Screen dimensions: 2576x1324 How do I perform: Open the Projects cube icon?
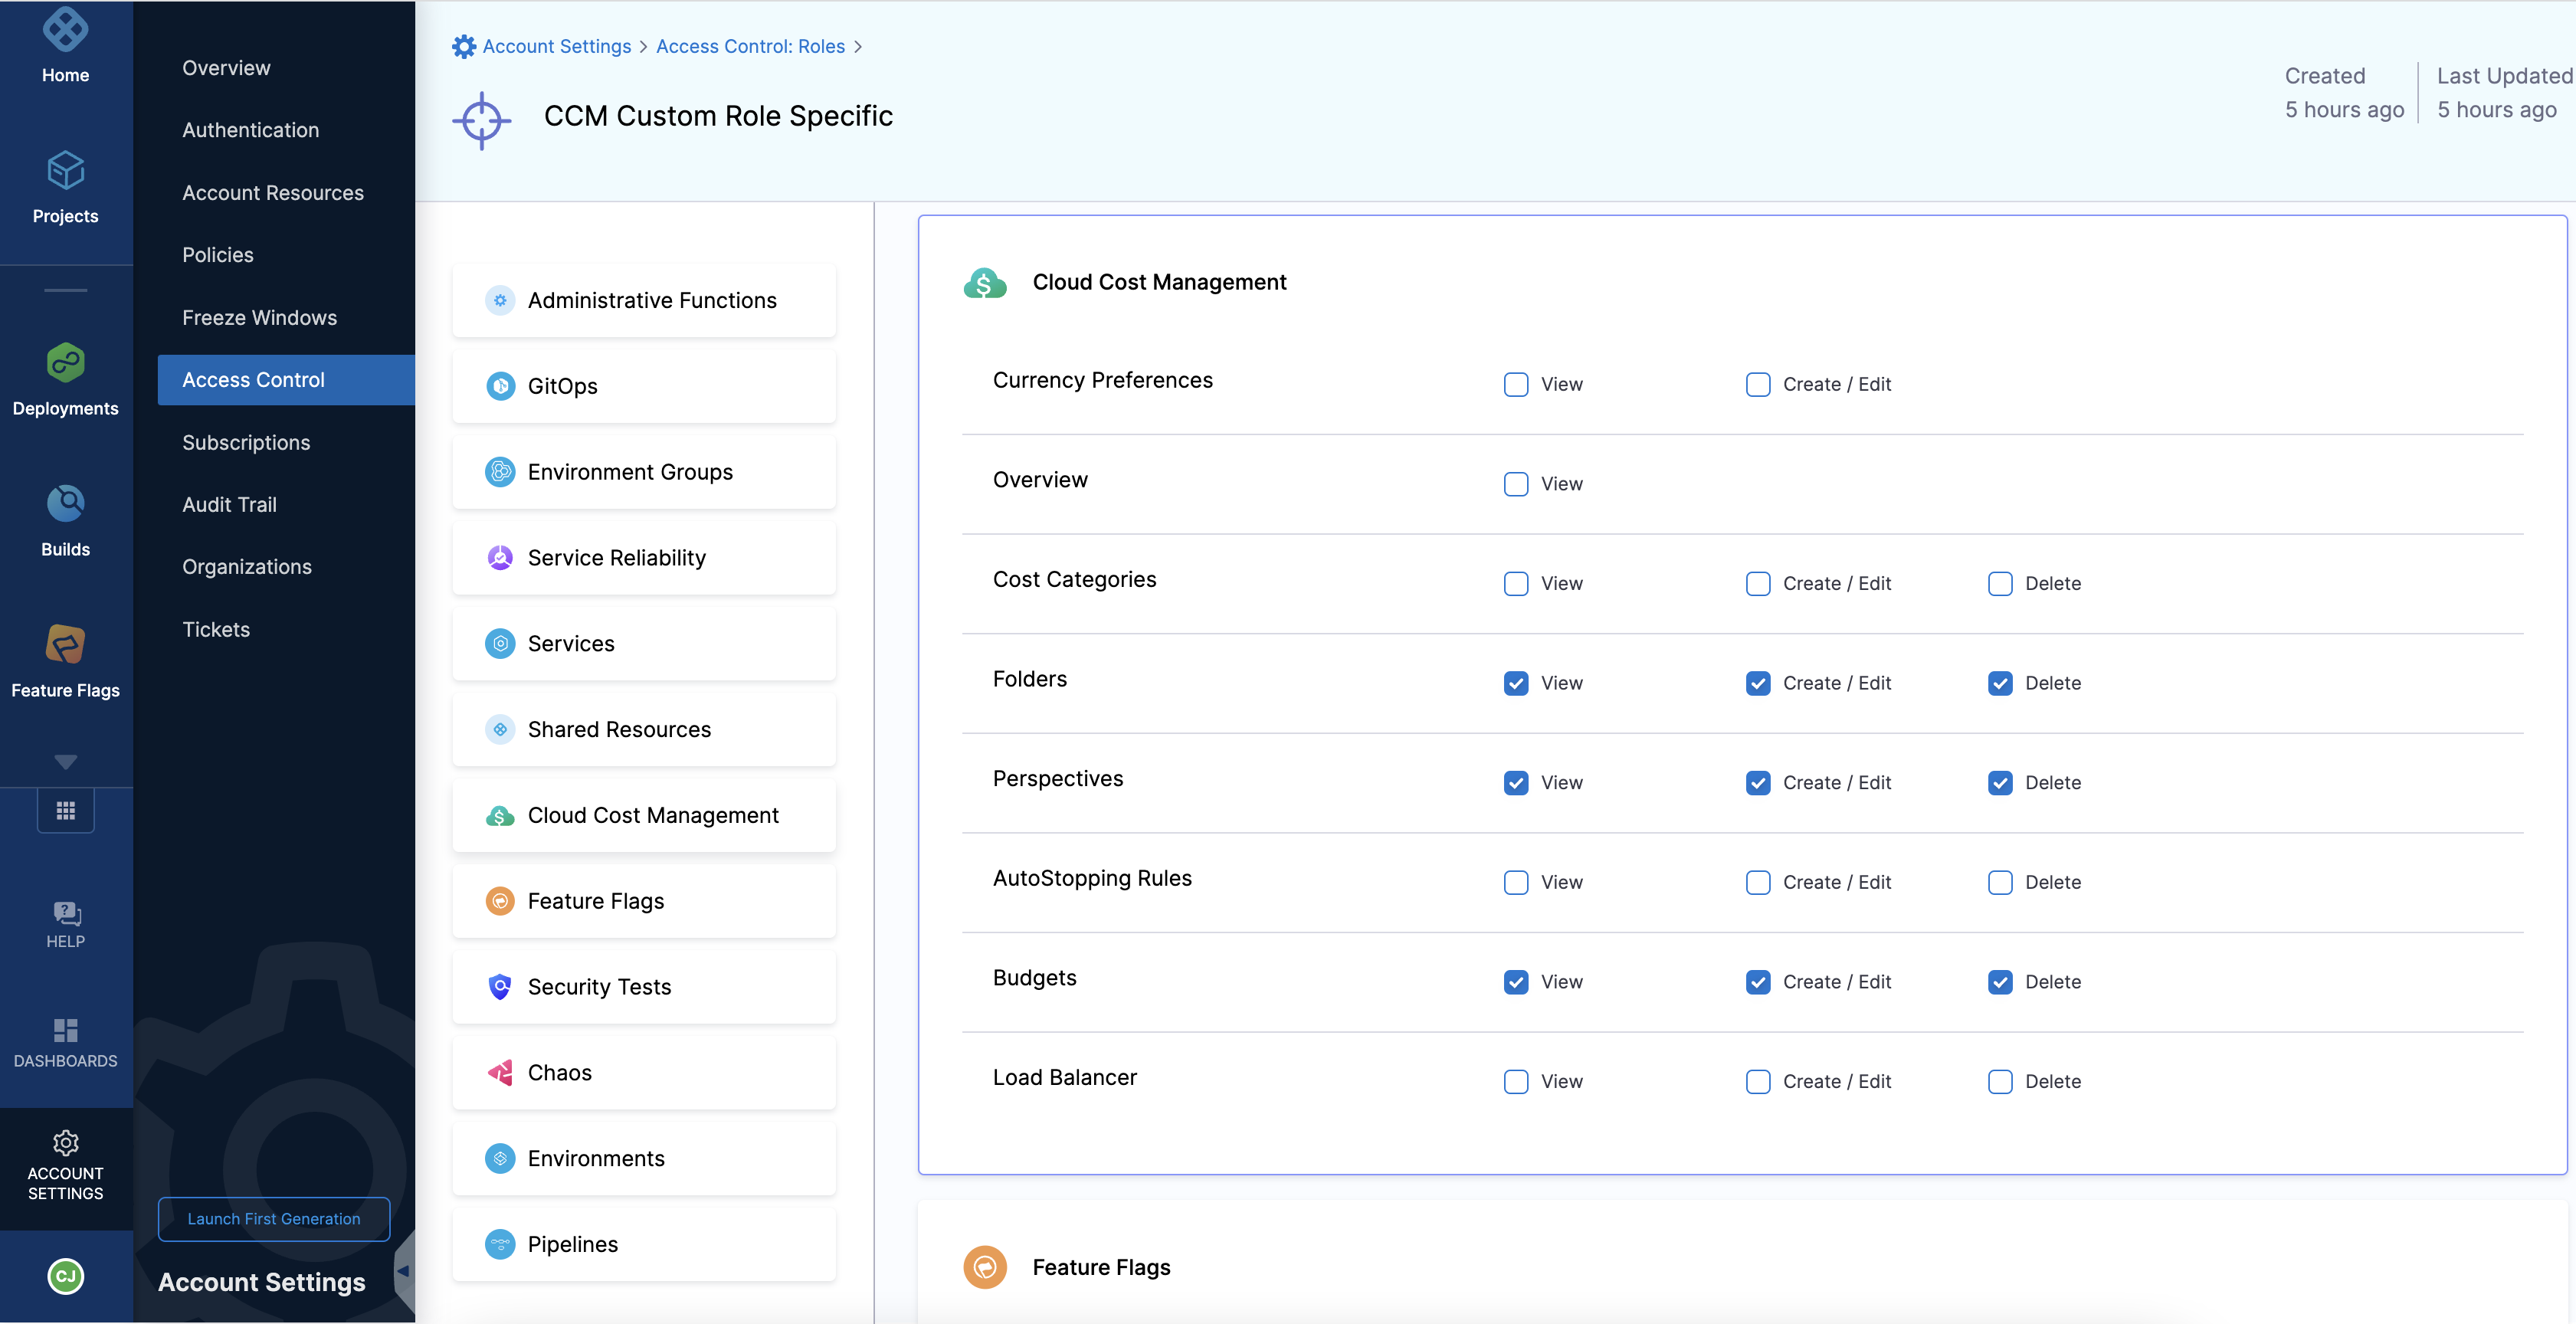point(65,171)
